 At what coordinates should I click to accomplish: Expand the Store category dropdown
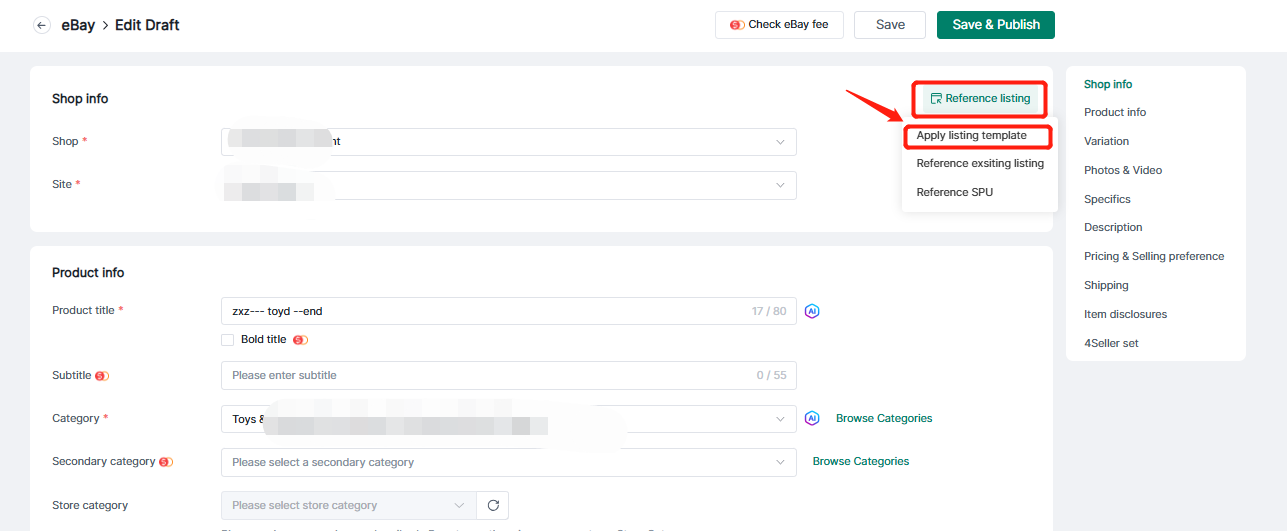348,505
